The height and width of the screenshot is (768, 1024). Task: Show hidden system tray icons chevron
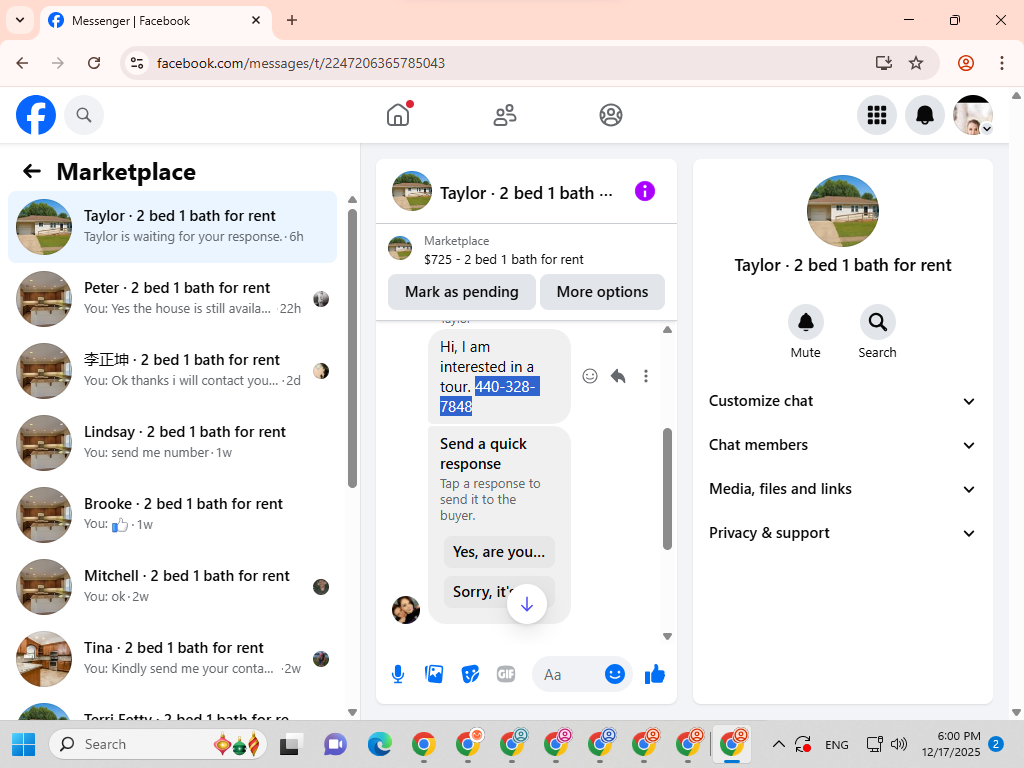778,744
